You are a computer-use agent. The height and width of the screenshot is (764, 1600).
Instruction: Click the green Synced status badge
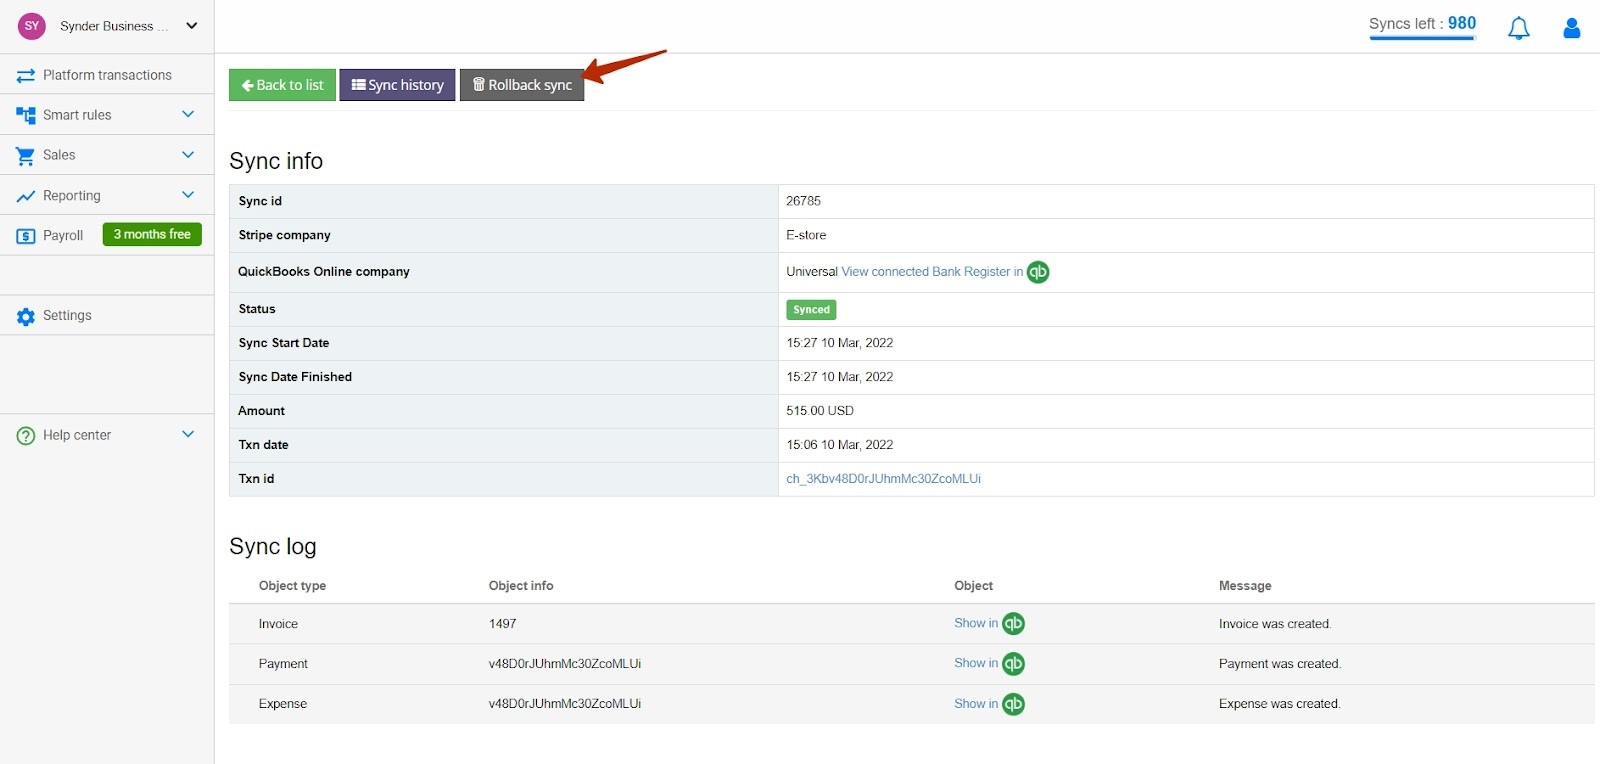tap(811, 310)
